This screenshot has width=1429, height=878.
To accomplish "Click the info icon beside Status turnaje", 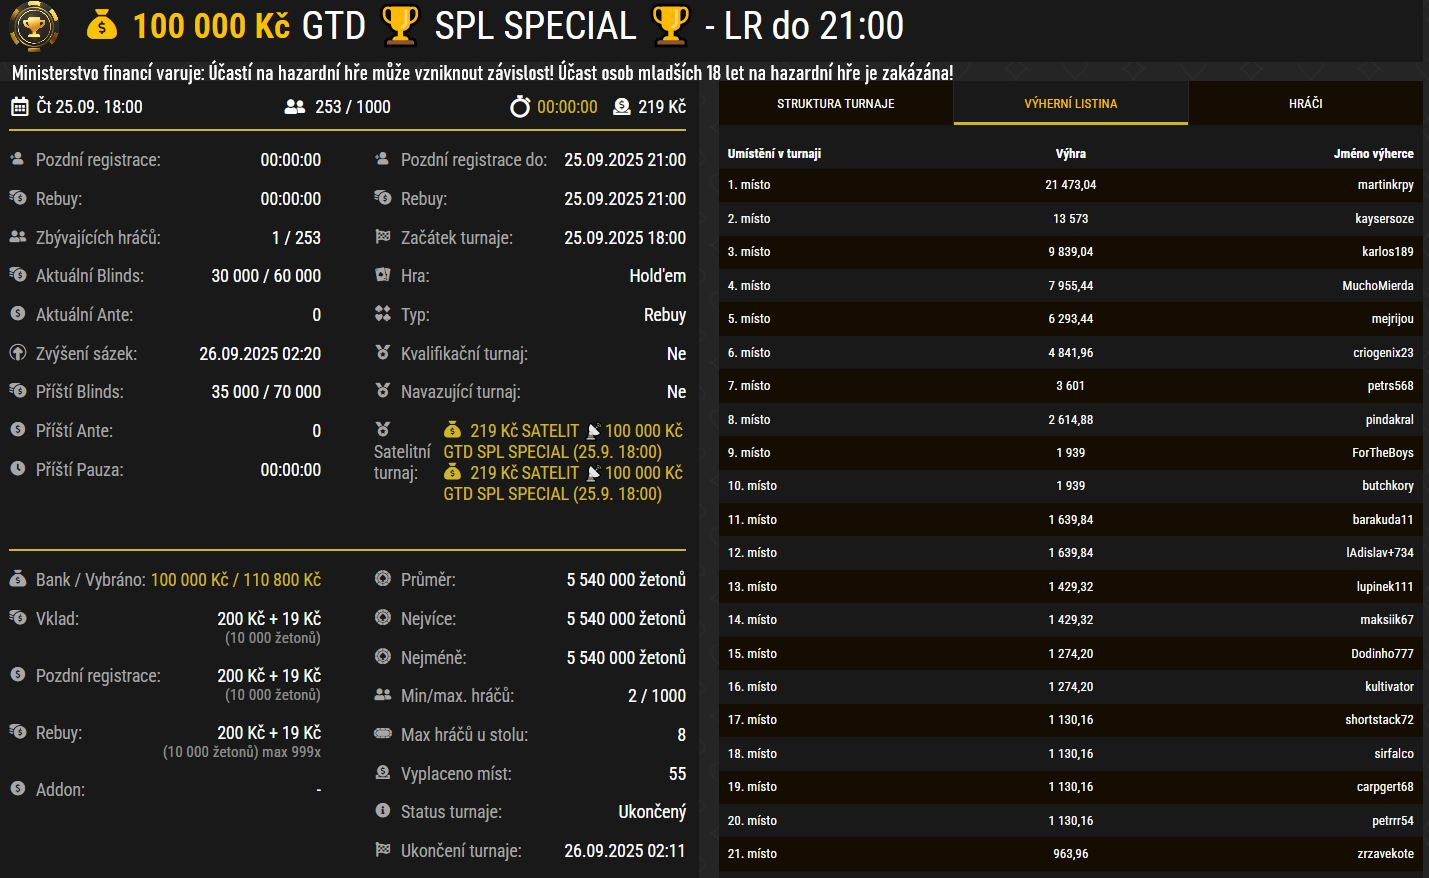I will click(382, 811).
